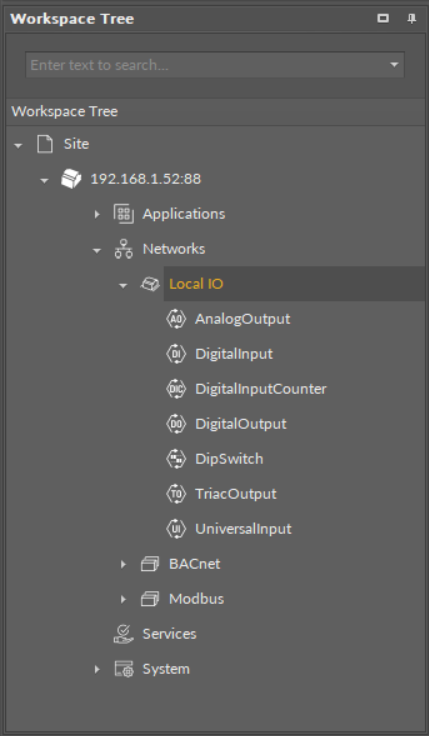Click the DipSwitch component icon

point(176,459)
